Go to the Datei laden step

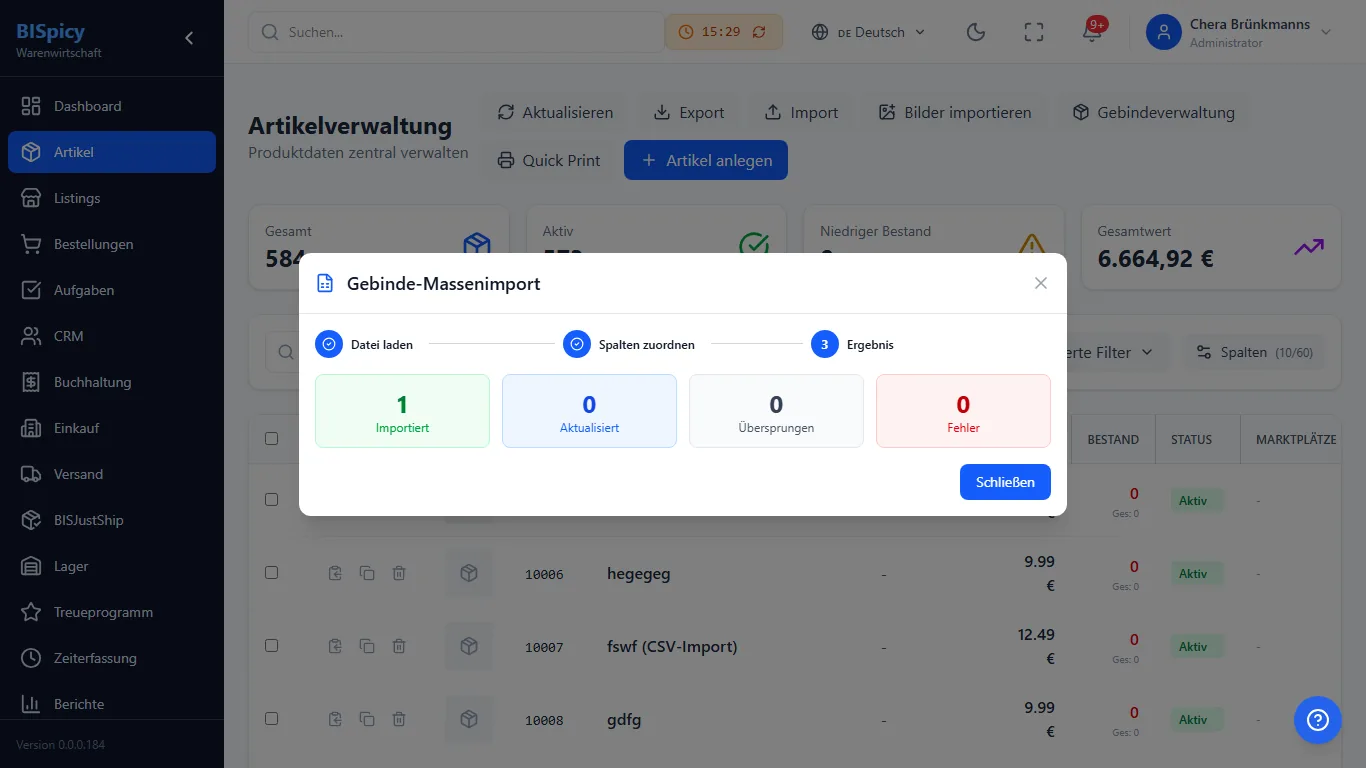[x=364, y=344]
